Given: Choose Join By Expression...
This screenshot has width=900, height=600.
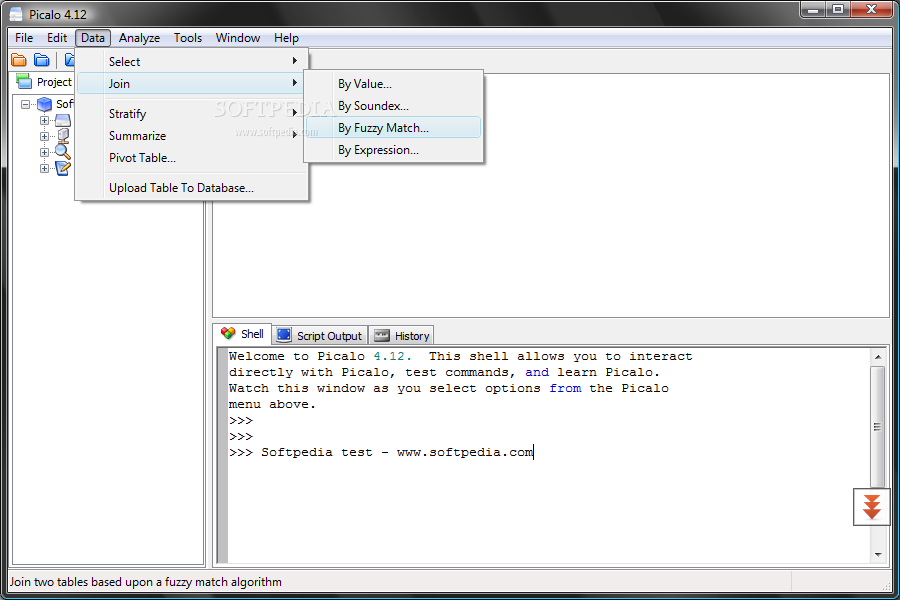Looking at the screenshot, I should pyautogui.click(x=393, y=150).
